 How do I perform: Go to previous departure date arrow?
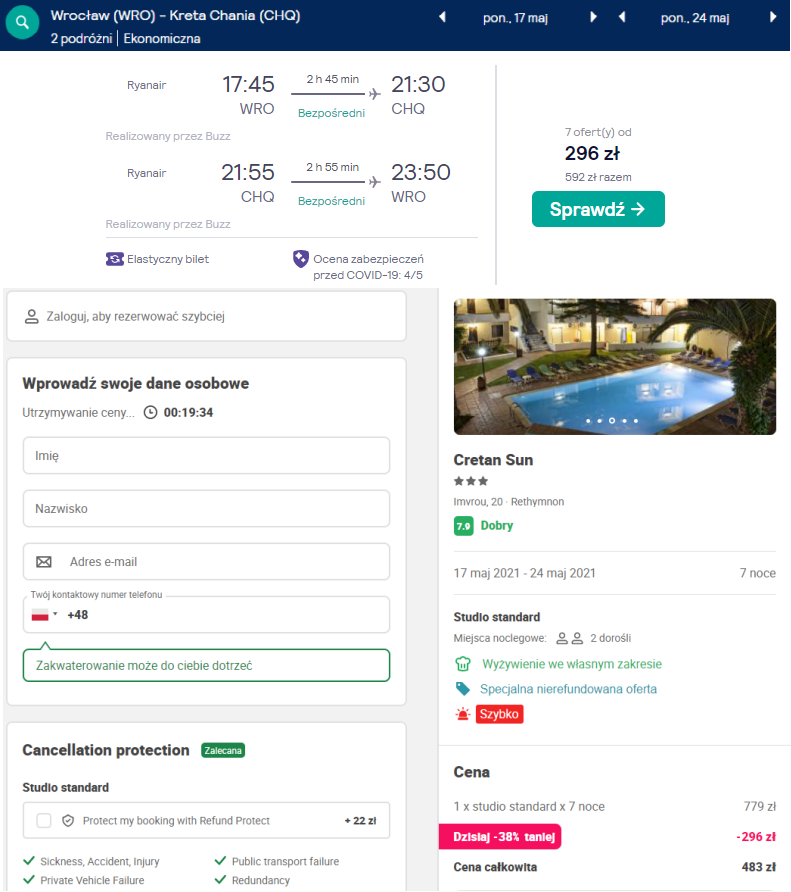coord(444,17)
